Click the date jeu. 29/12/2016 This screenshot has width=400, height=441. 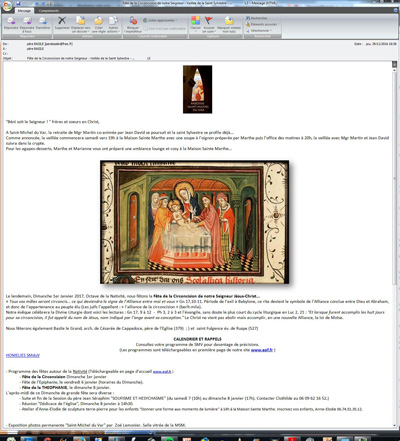tap(381, 44)
